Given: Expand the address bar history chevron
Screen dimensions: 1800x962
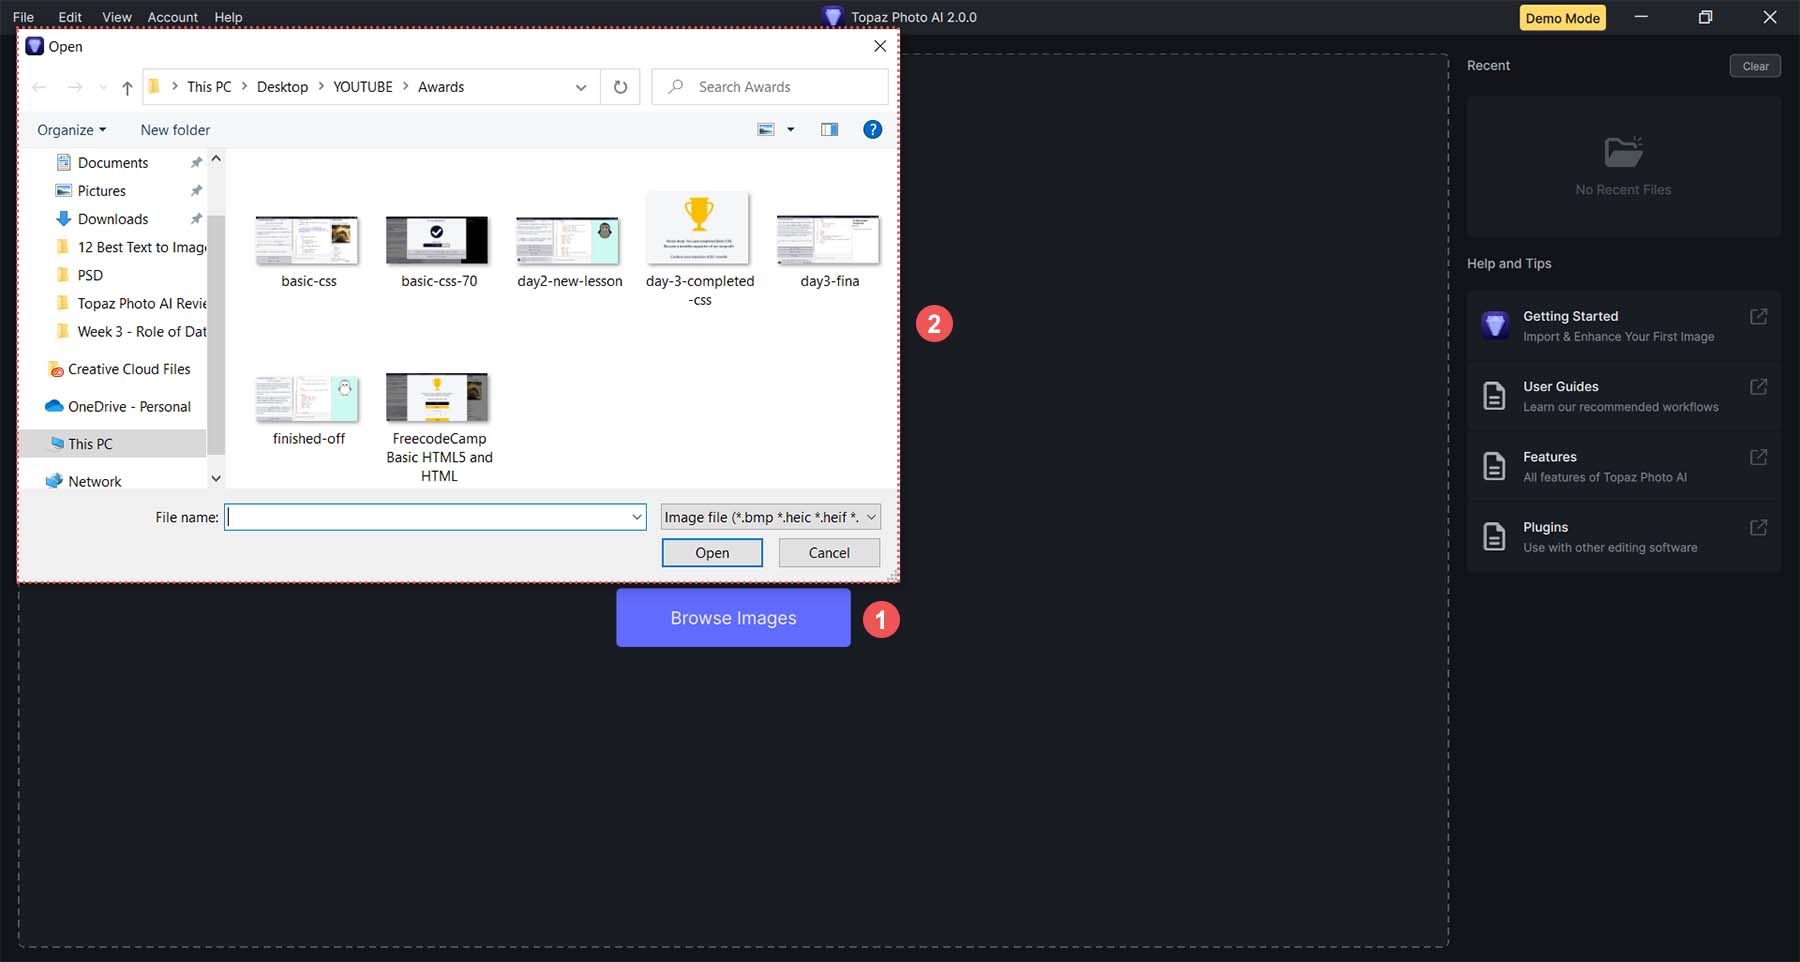Looking at the screenshot, I should tap(580, 87).
